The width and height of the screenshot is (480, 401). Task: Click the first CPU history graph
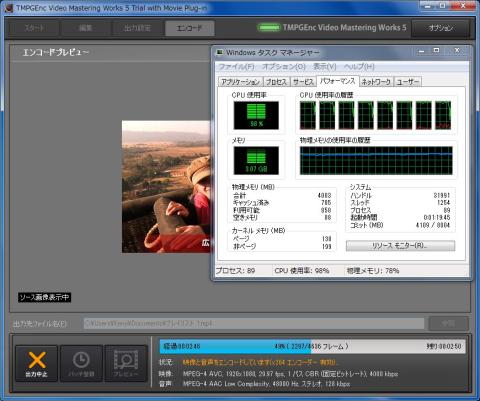click(308, 115)
